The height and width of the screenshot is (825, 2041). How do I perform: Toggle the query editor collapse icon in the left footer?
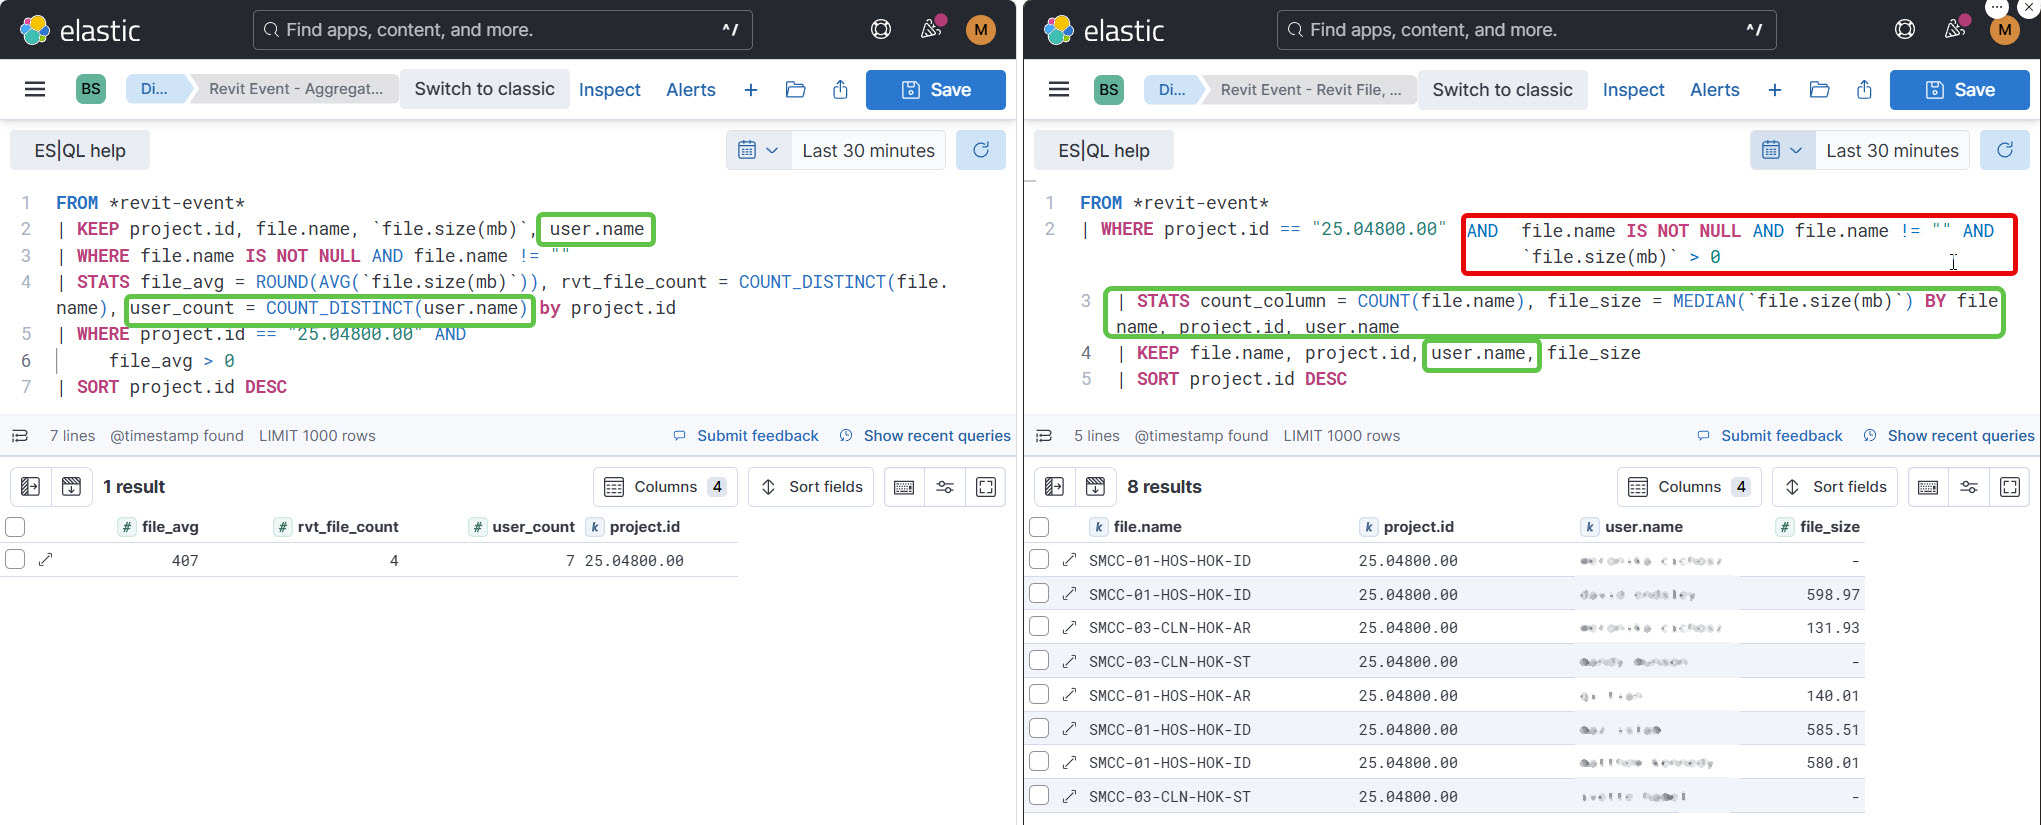click(x=20, y=436)
